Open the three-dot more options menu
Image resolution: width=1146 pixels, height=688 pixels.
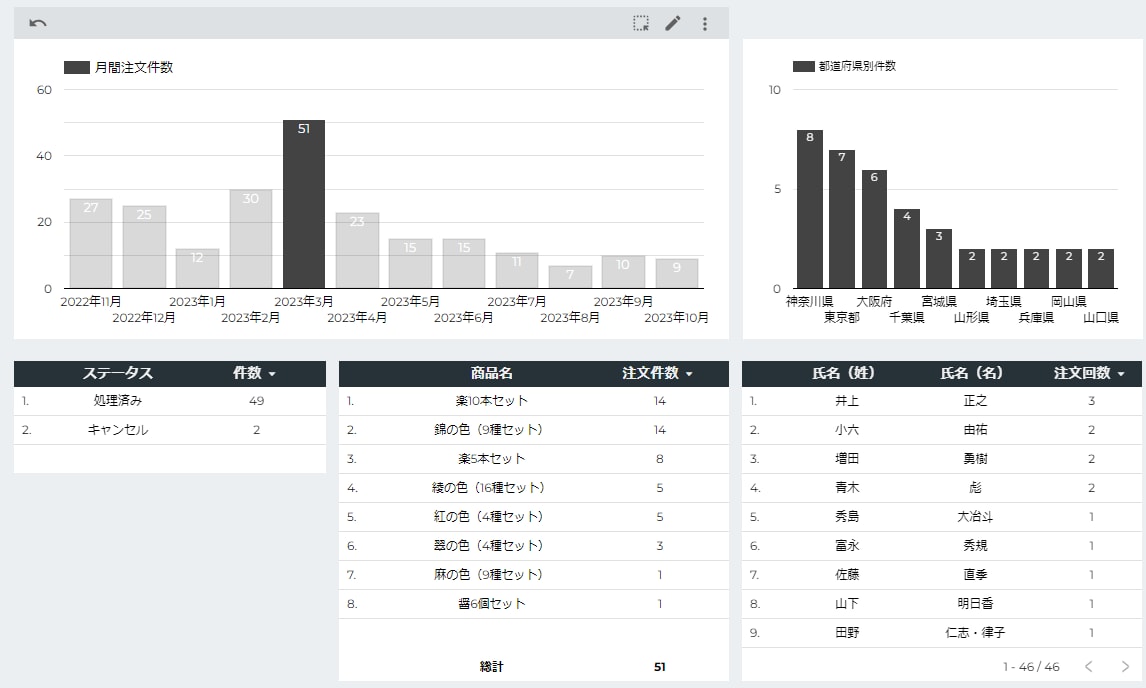click(705, 23)
